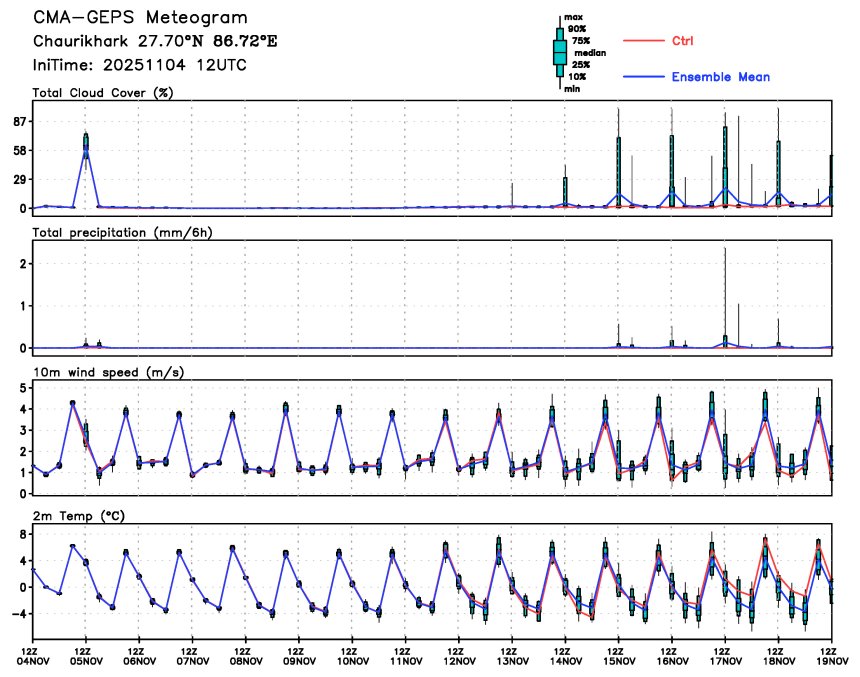Click the blue Ensemble Mean legend line
860x677 pixels.
click(x=645, y=77)
